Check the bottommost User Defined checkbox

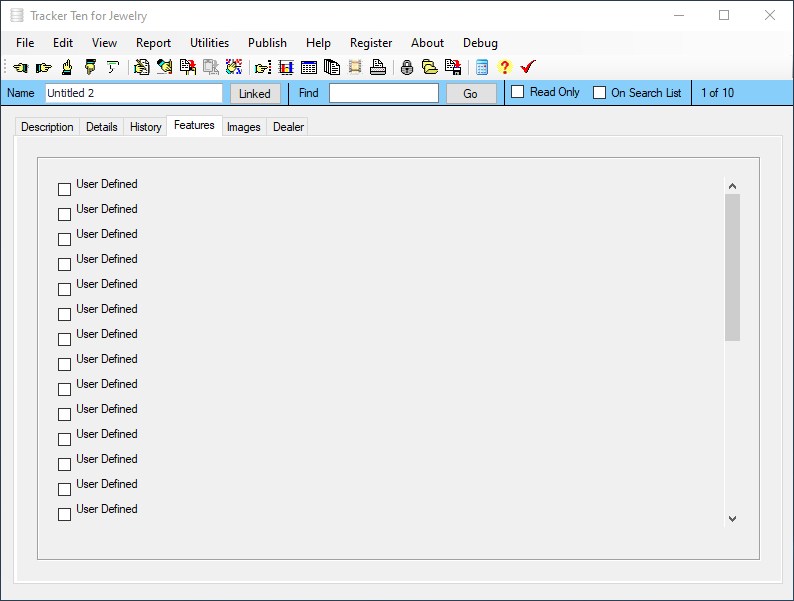[64, 514]
